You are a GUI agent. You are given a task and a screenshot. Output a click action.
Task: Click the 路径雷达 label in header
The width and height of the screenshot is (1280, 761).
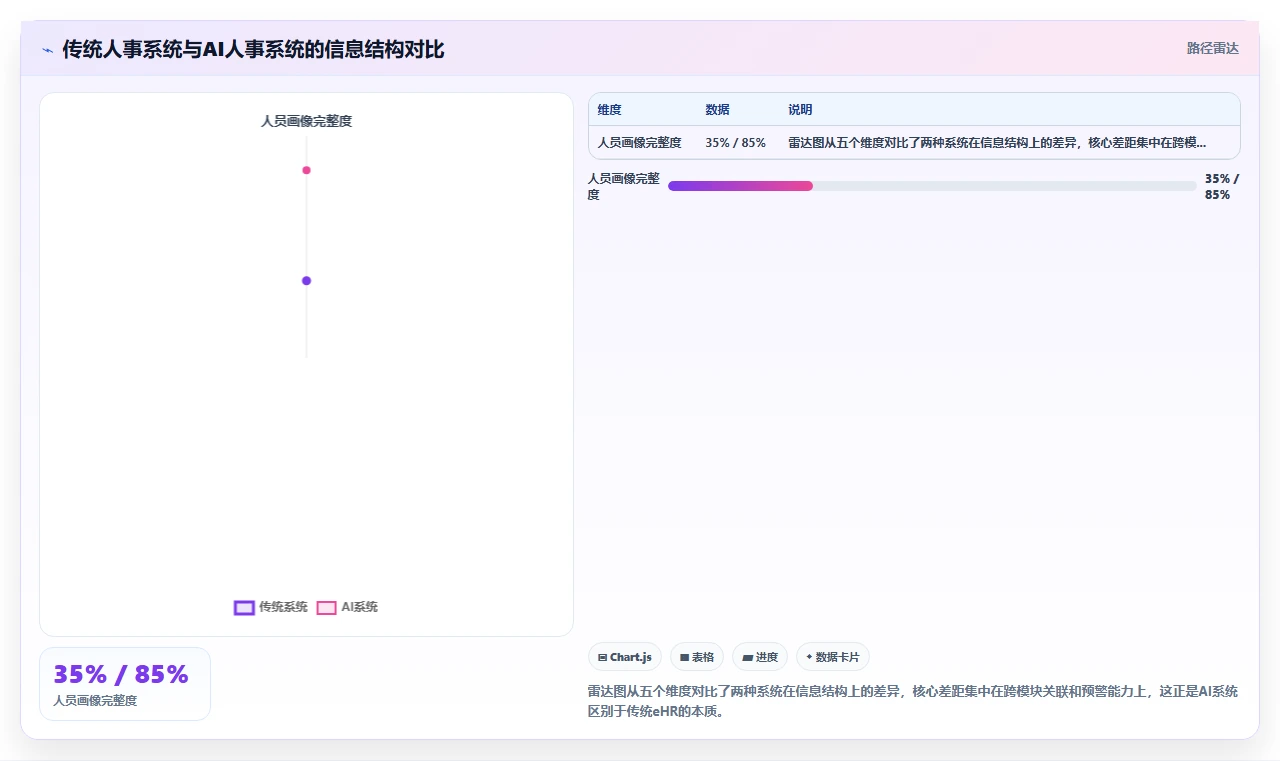pos(1212,48)
